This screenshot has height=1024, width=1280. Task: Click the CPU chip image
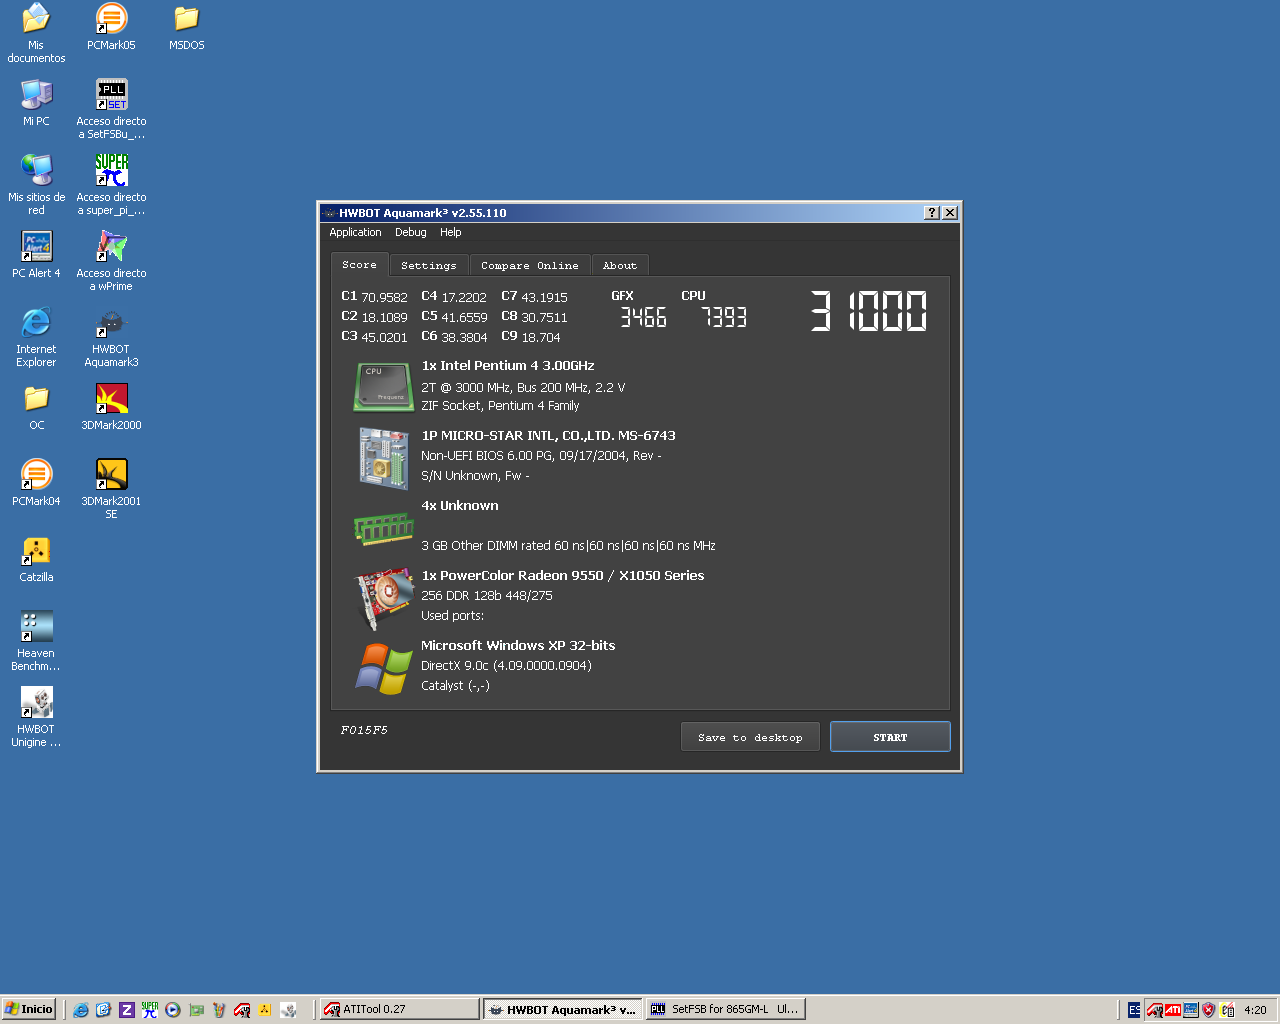coord(383,387)
